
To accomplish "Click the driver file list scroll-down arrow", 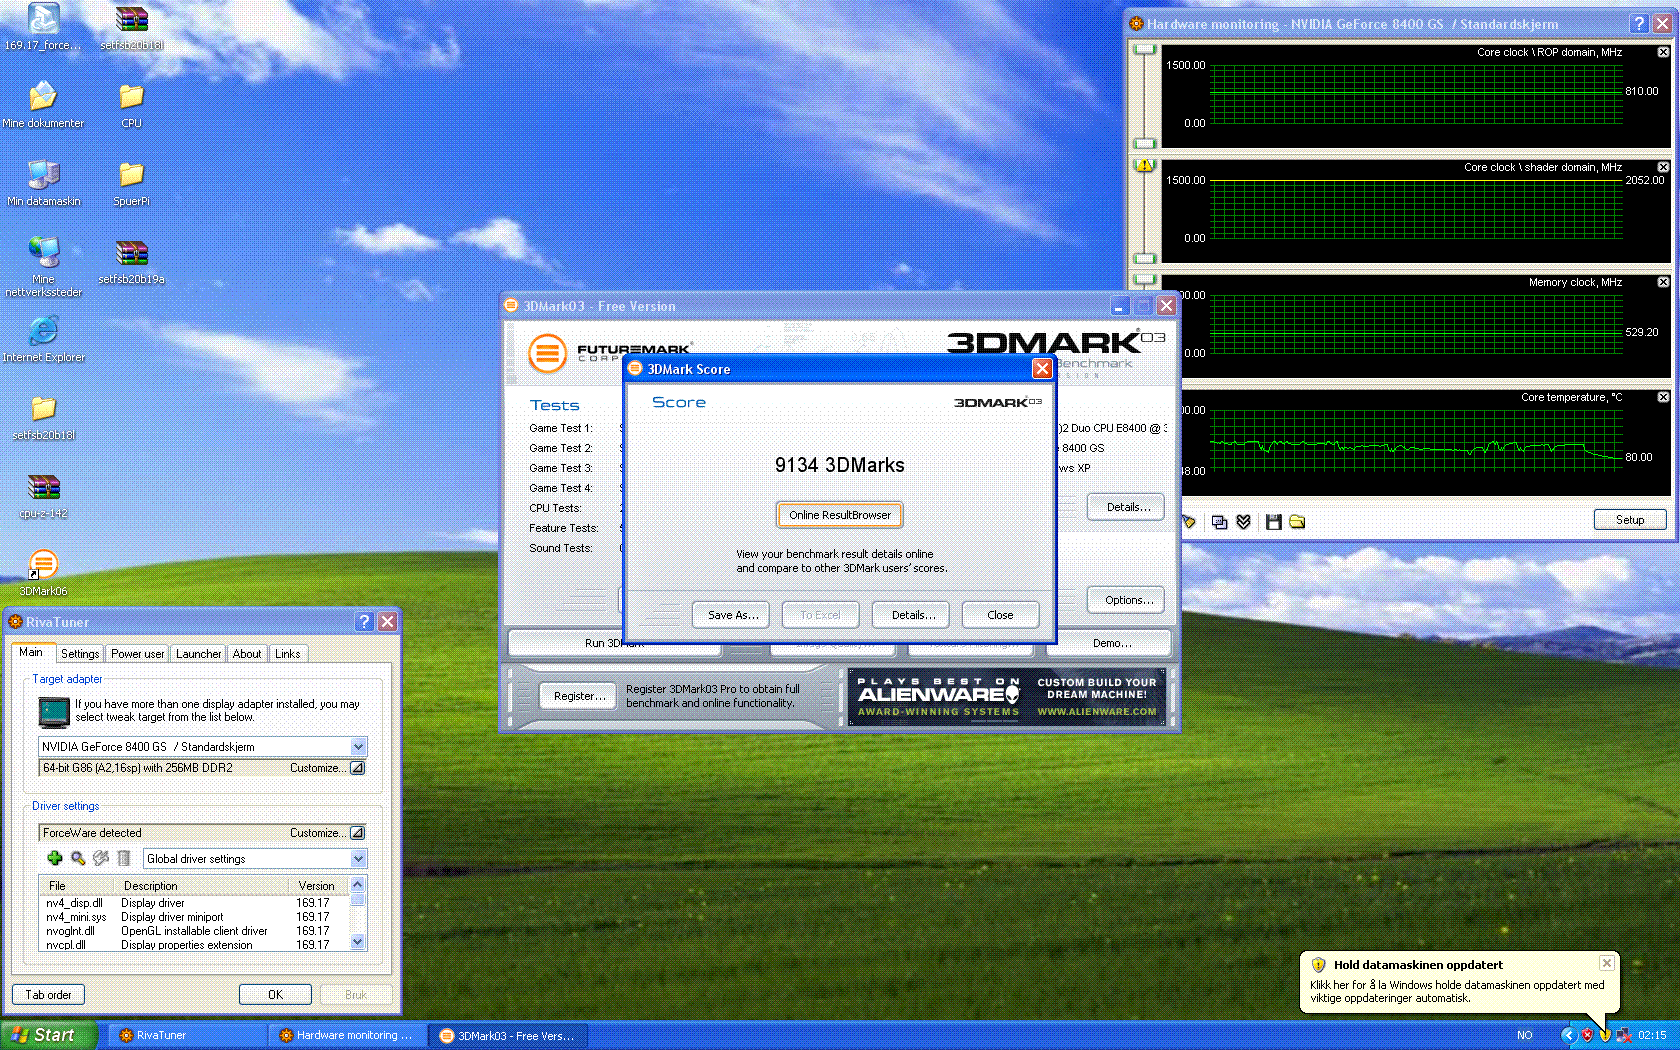I will [358, 942].
